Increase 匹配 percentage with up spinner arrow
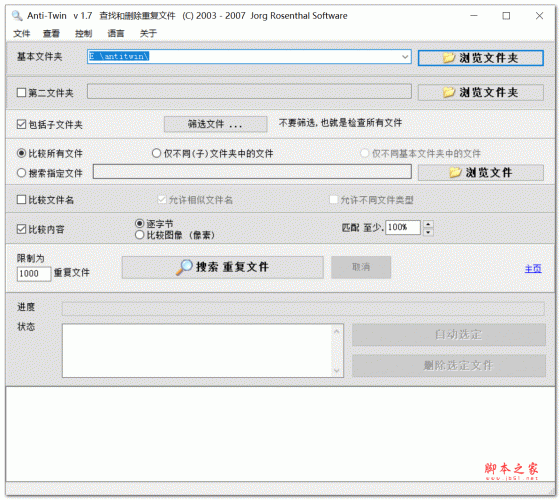This screenshot has width=560, height=500. coord(428,224)
